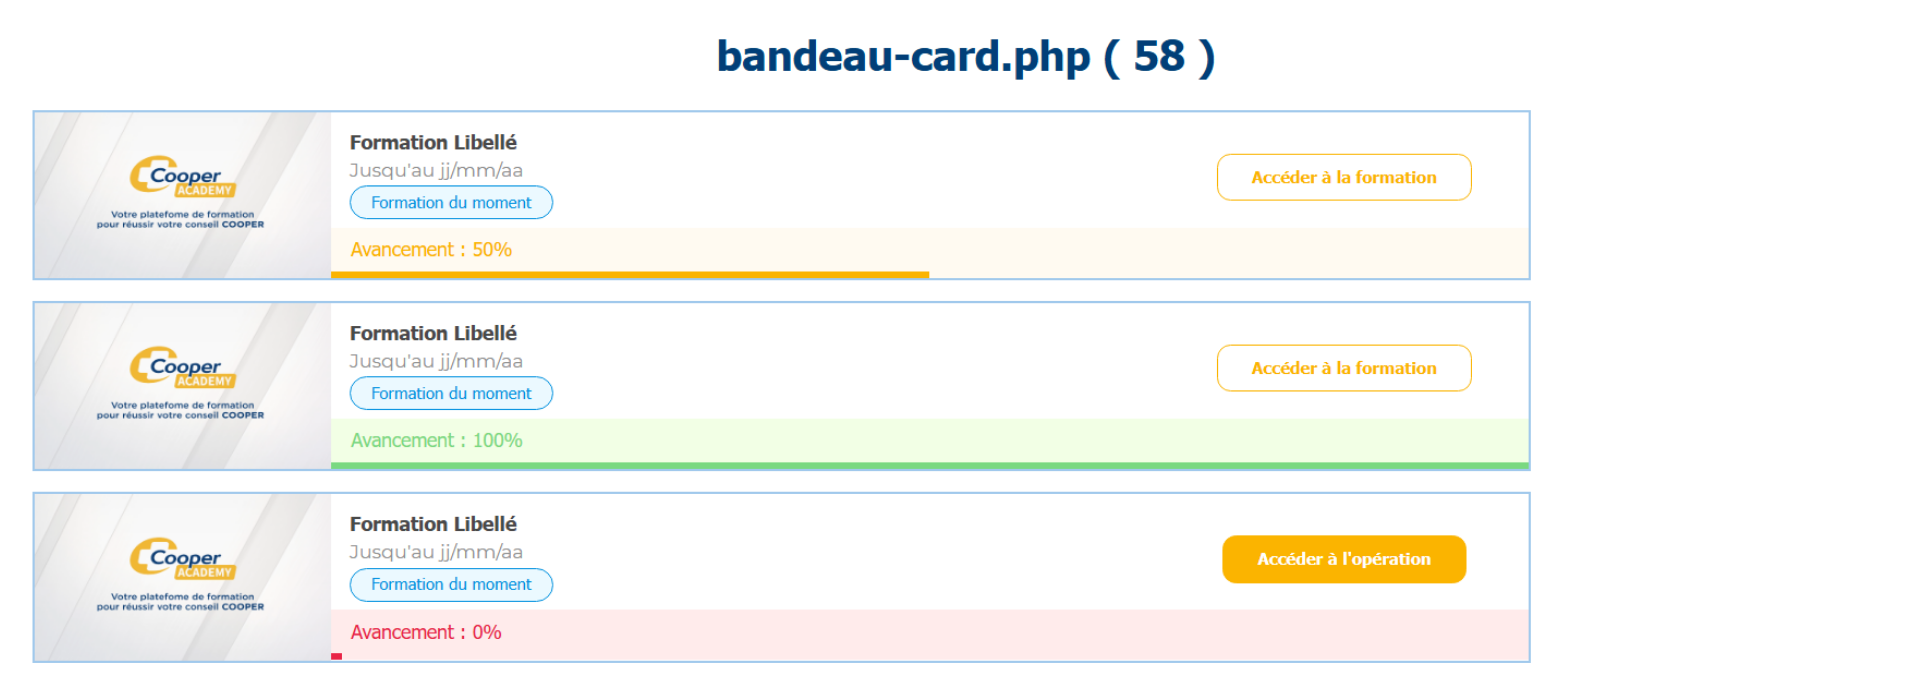This screenshot has width=1920, height=700.
Task: Click "Formation du moment" pill on the 0% card
Action: (x=451, y=584)
